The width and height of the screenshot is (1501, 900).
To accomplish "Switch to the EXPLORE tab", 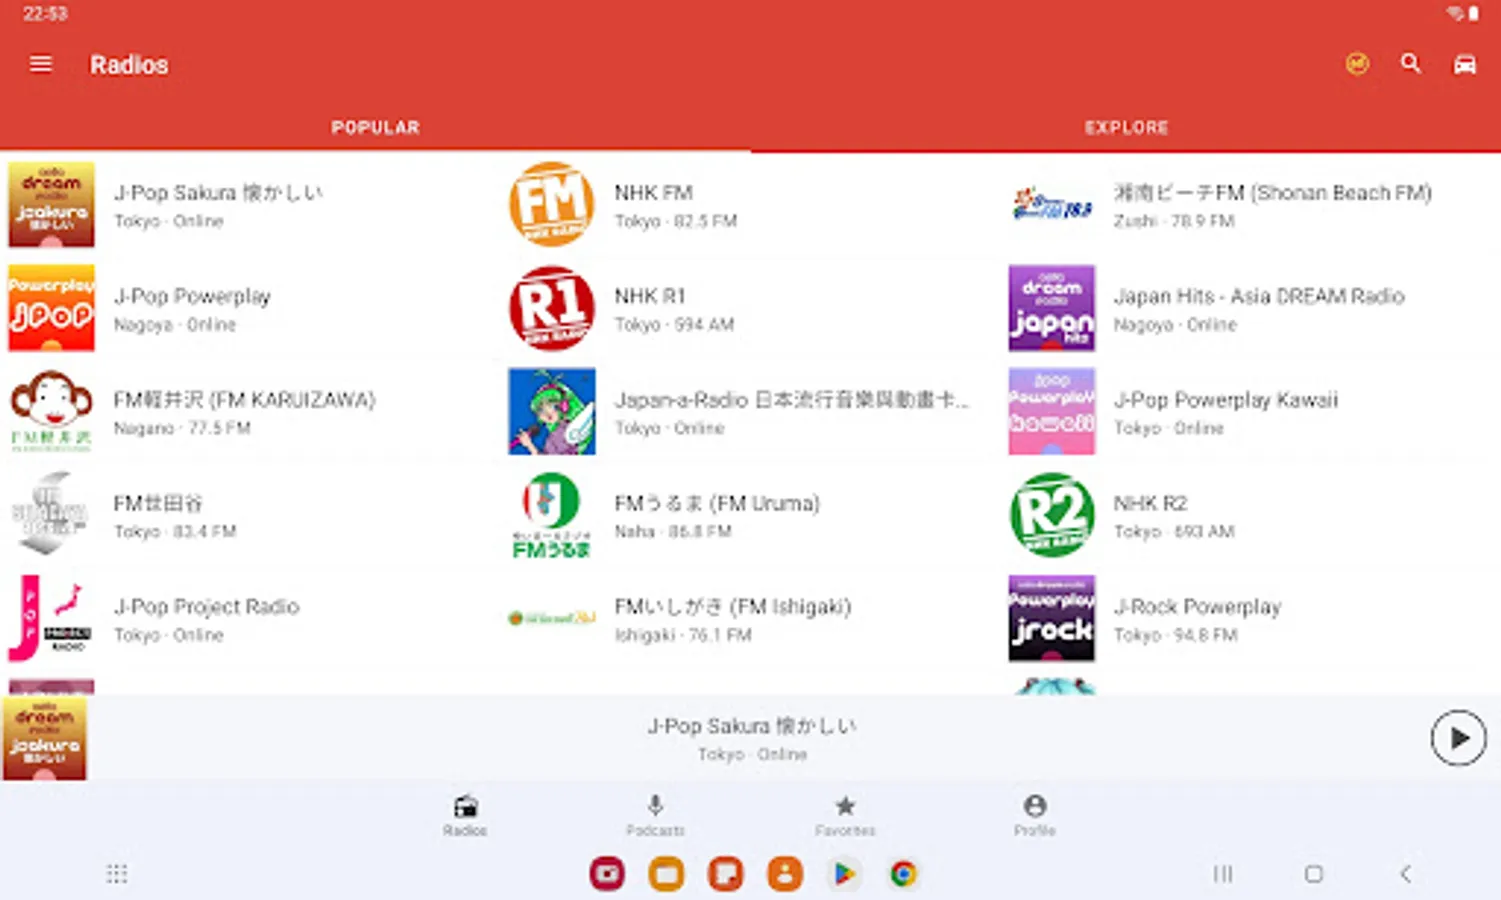I will pyautogui.click(x=1126, y=128).
